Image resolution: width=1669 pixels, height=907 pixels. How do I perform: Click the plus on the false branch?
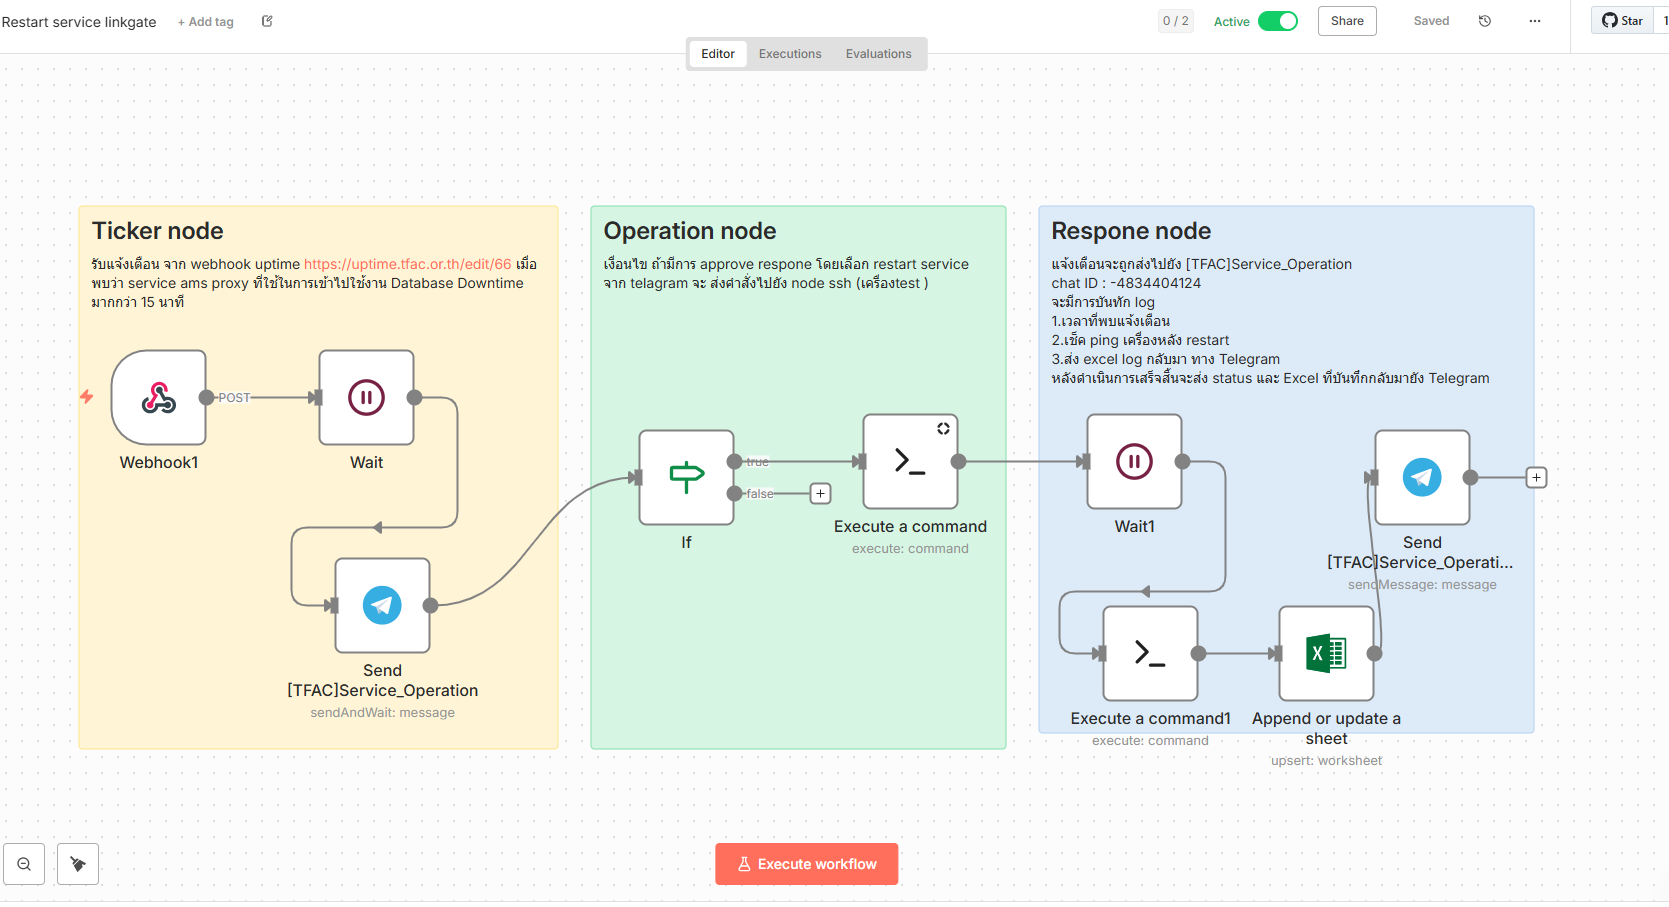820,493
